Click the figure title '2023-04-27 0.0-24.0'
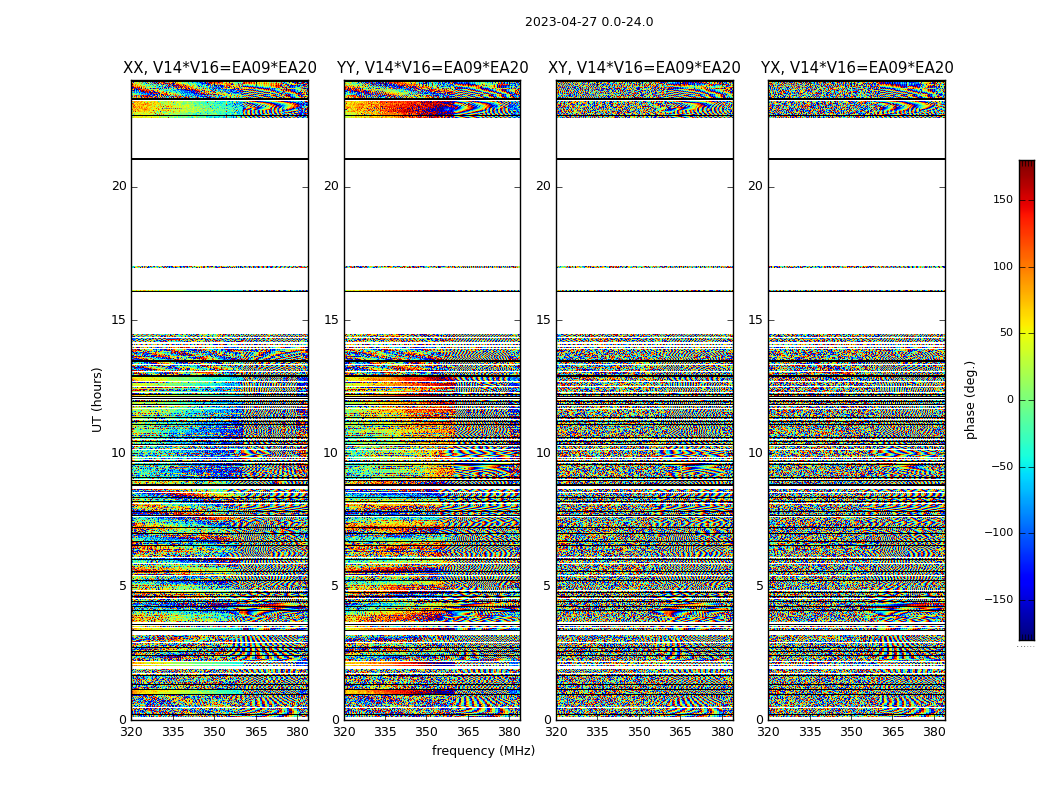This screenshot has width=1050, height=800. point(589,22)
